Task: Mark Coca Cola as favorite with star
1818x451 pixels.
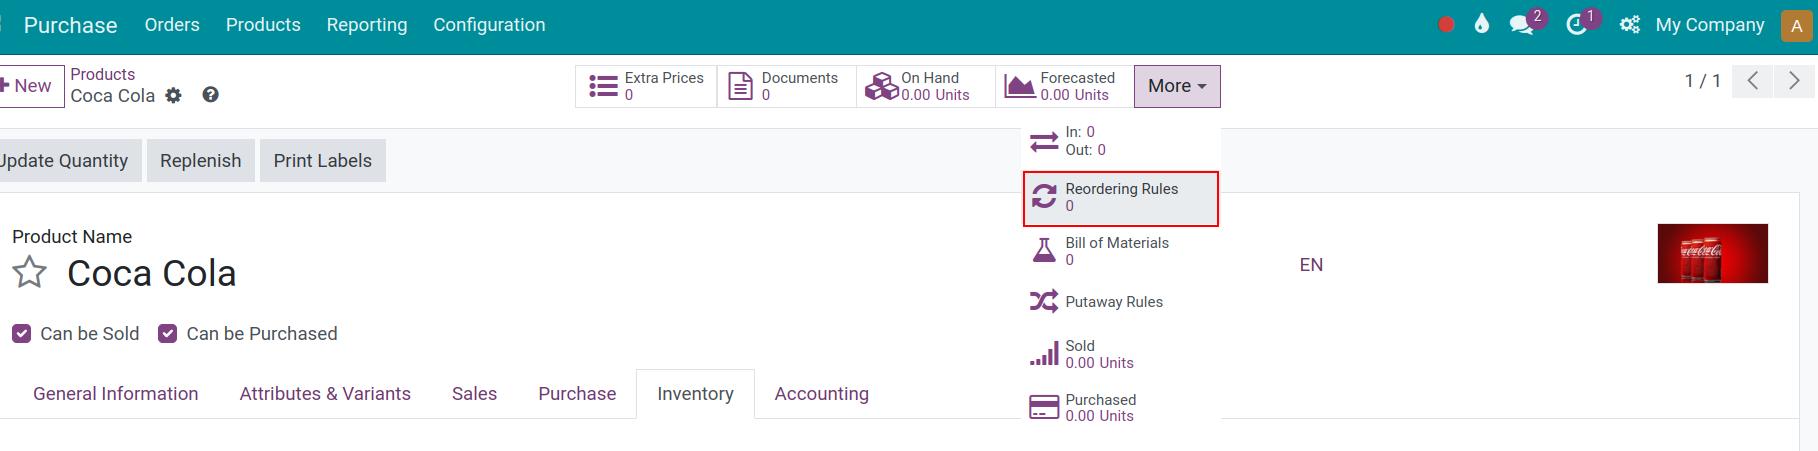Action: coord(30,272)
